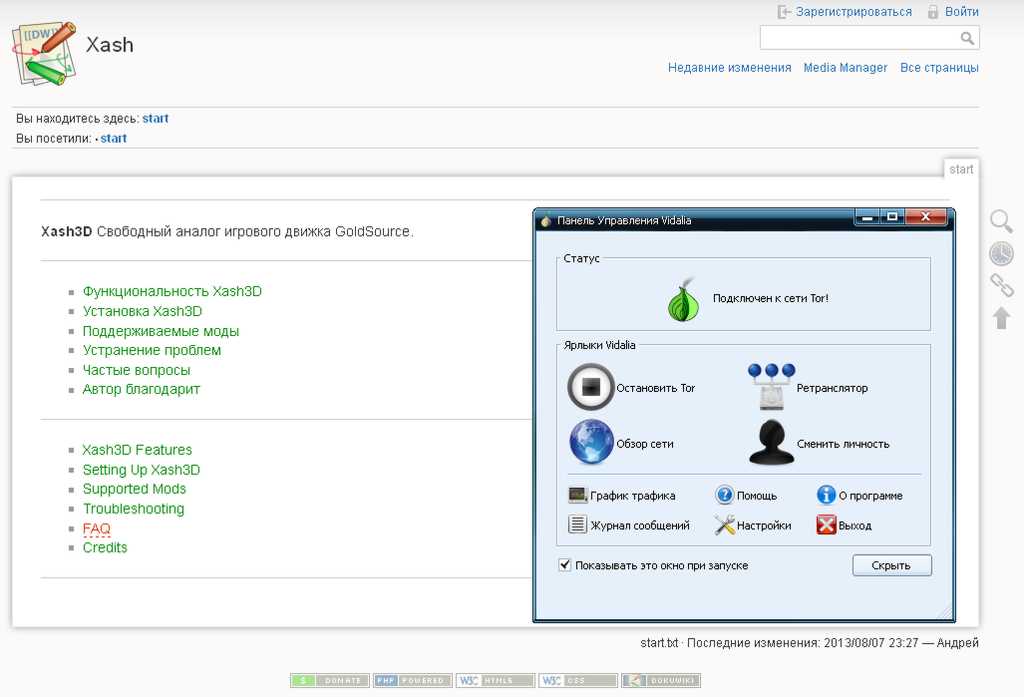The image size is (1024, 697).
Task: Click the page history clock icon
Action: (x=1001, y=253)
